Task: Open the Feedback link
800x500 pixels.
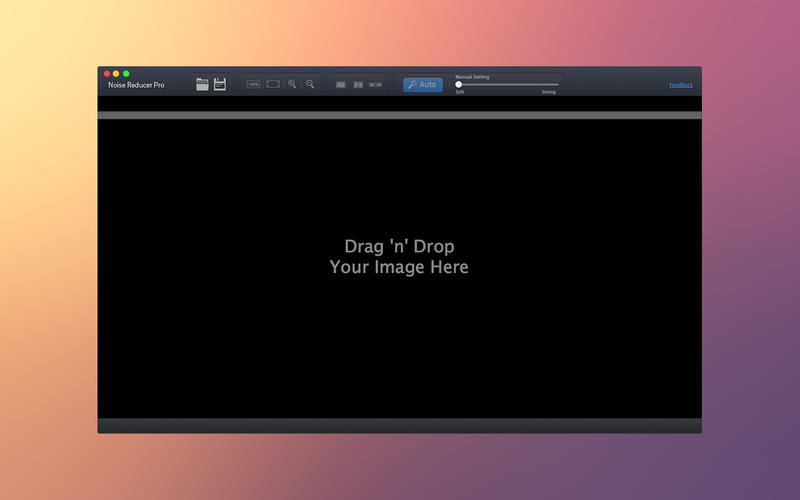Action: [x=681, y=85]
